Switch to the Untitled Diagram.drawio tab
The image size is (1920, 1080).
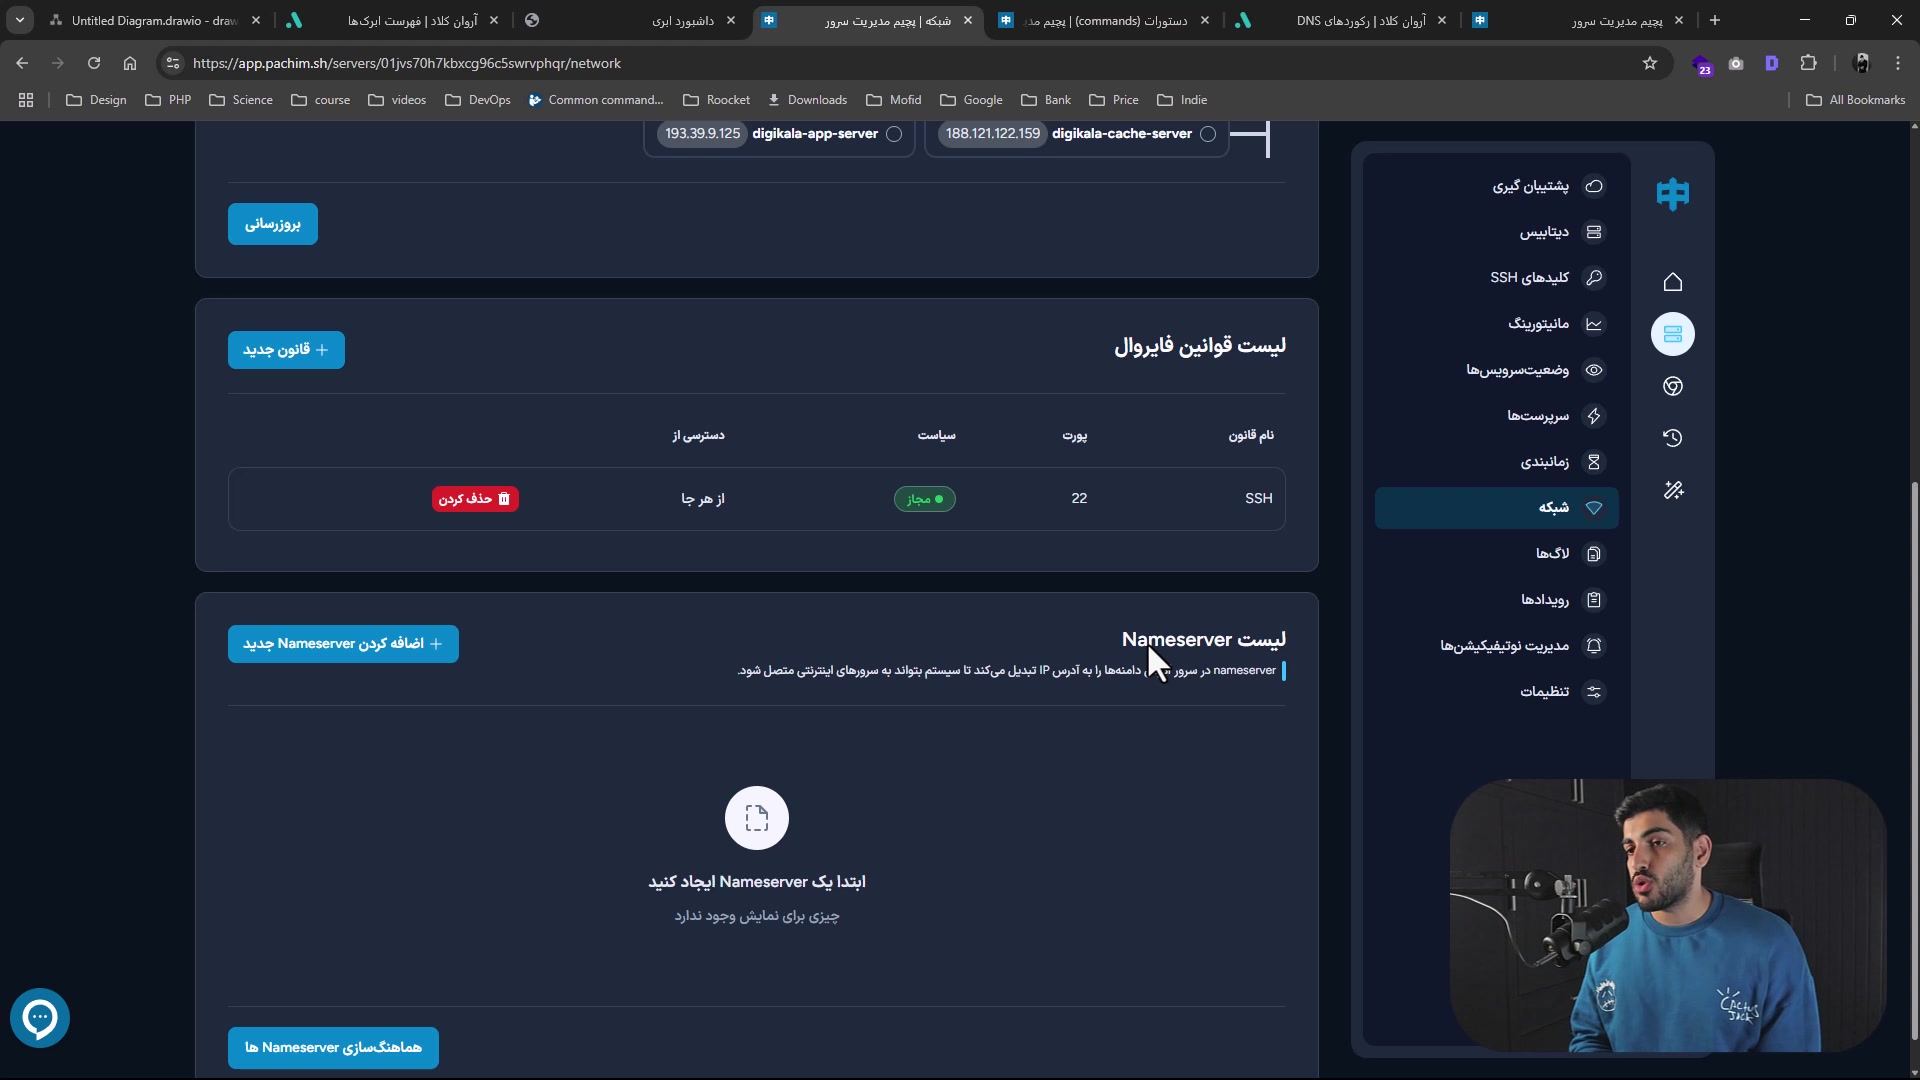click(150, 20)
